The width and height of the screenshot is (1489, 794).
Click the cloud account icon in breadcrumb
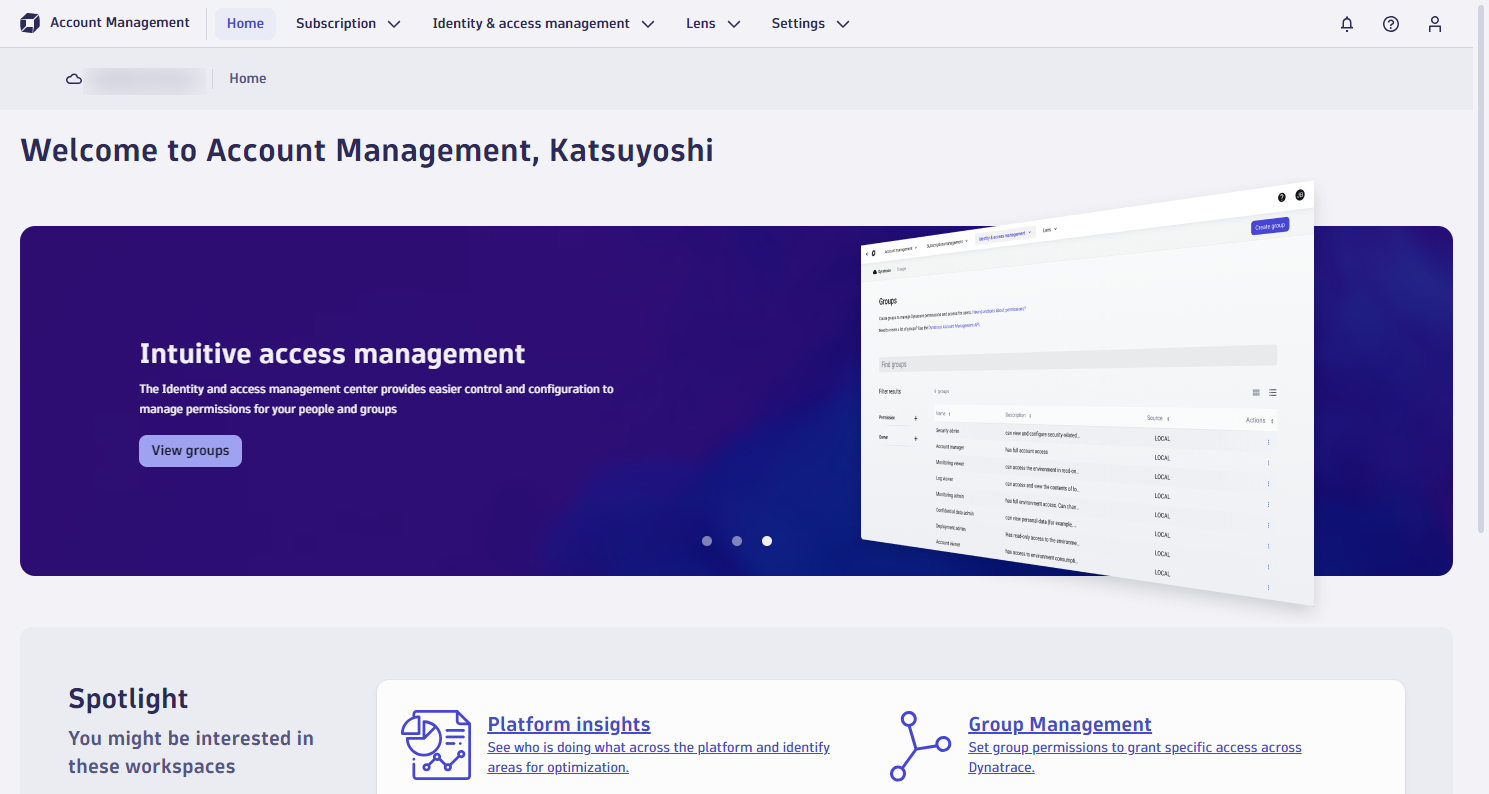click(74, 79)
